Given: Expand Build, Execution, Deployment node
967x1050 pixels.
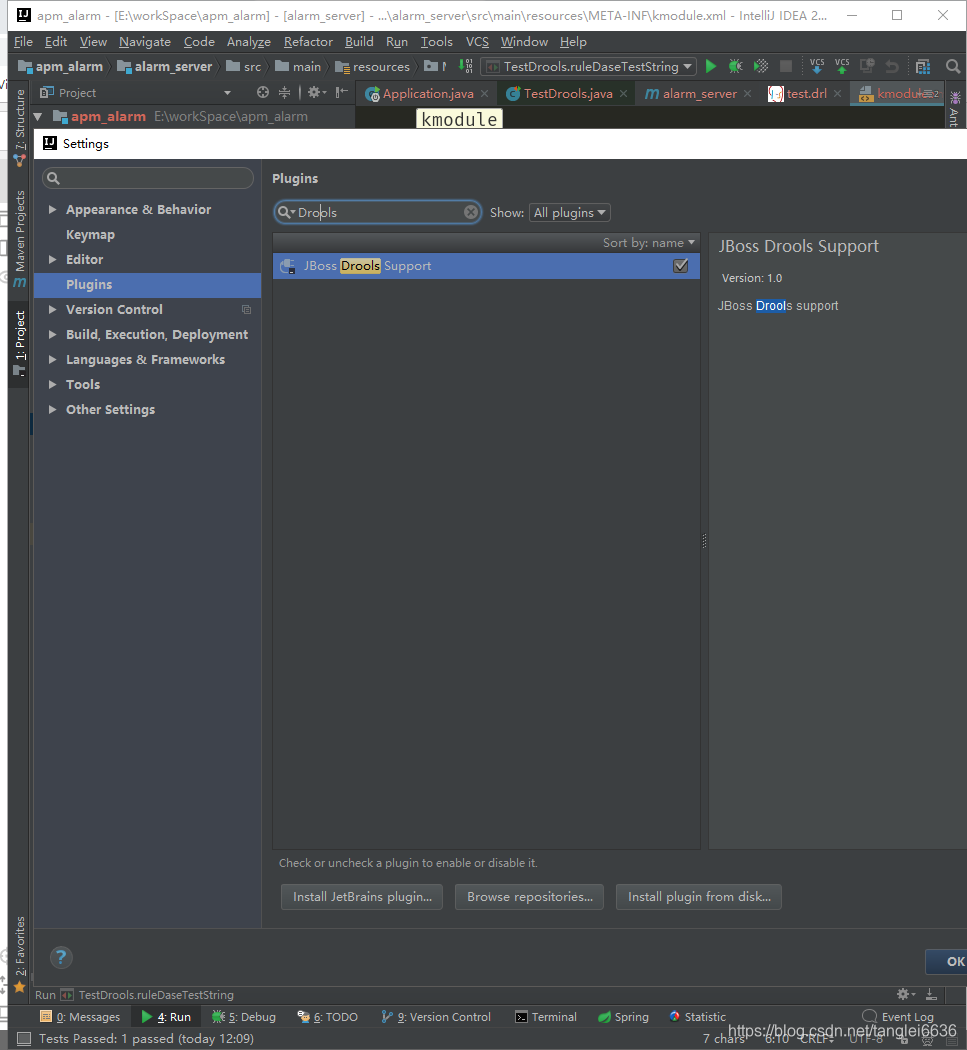Looking at the screenshot, I should click(52, 334).
